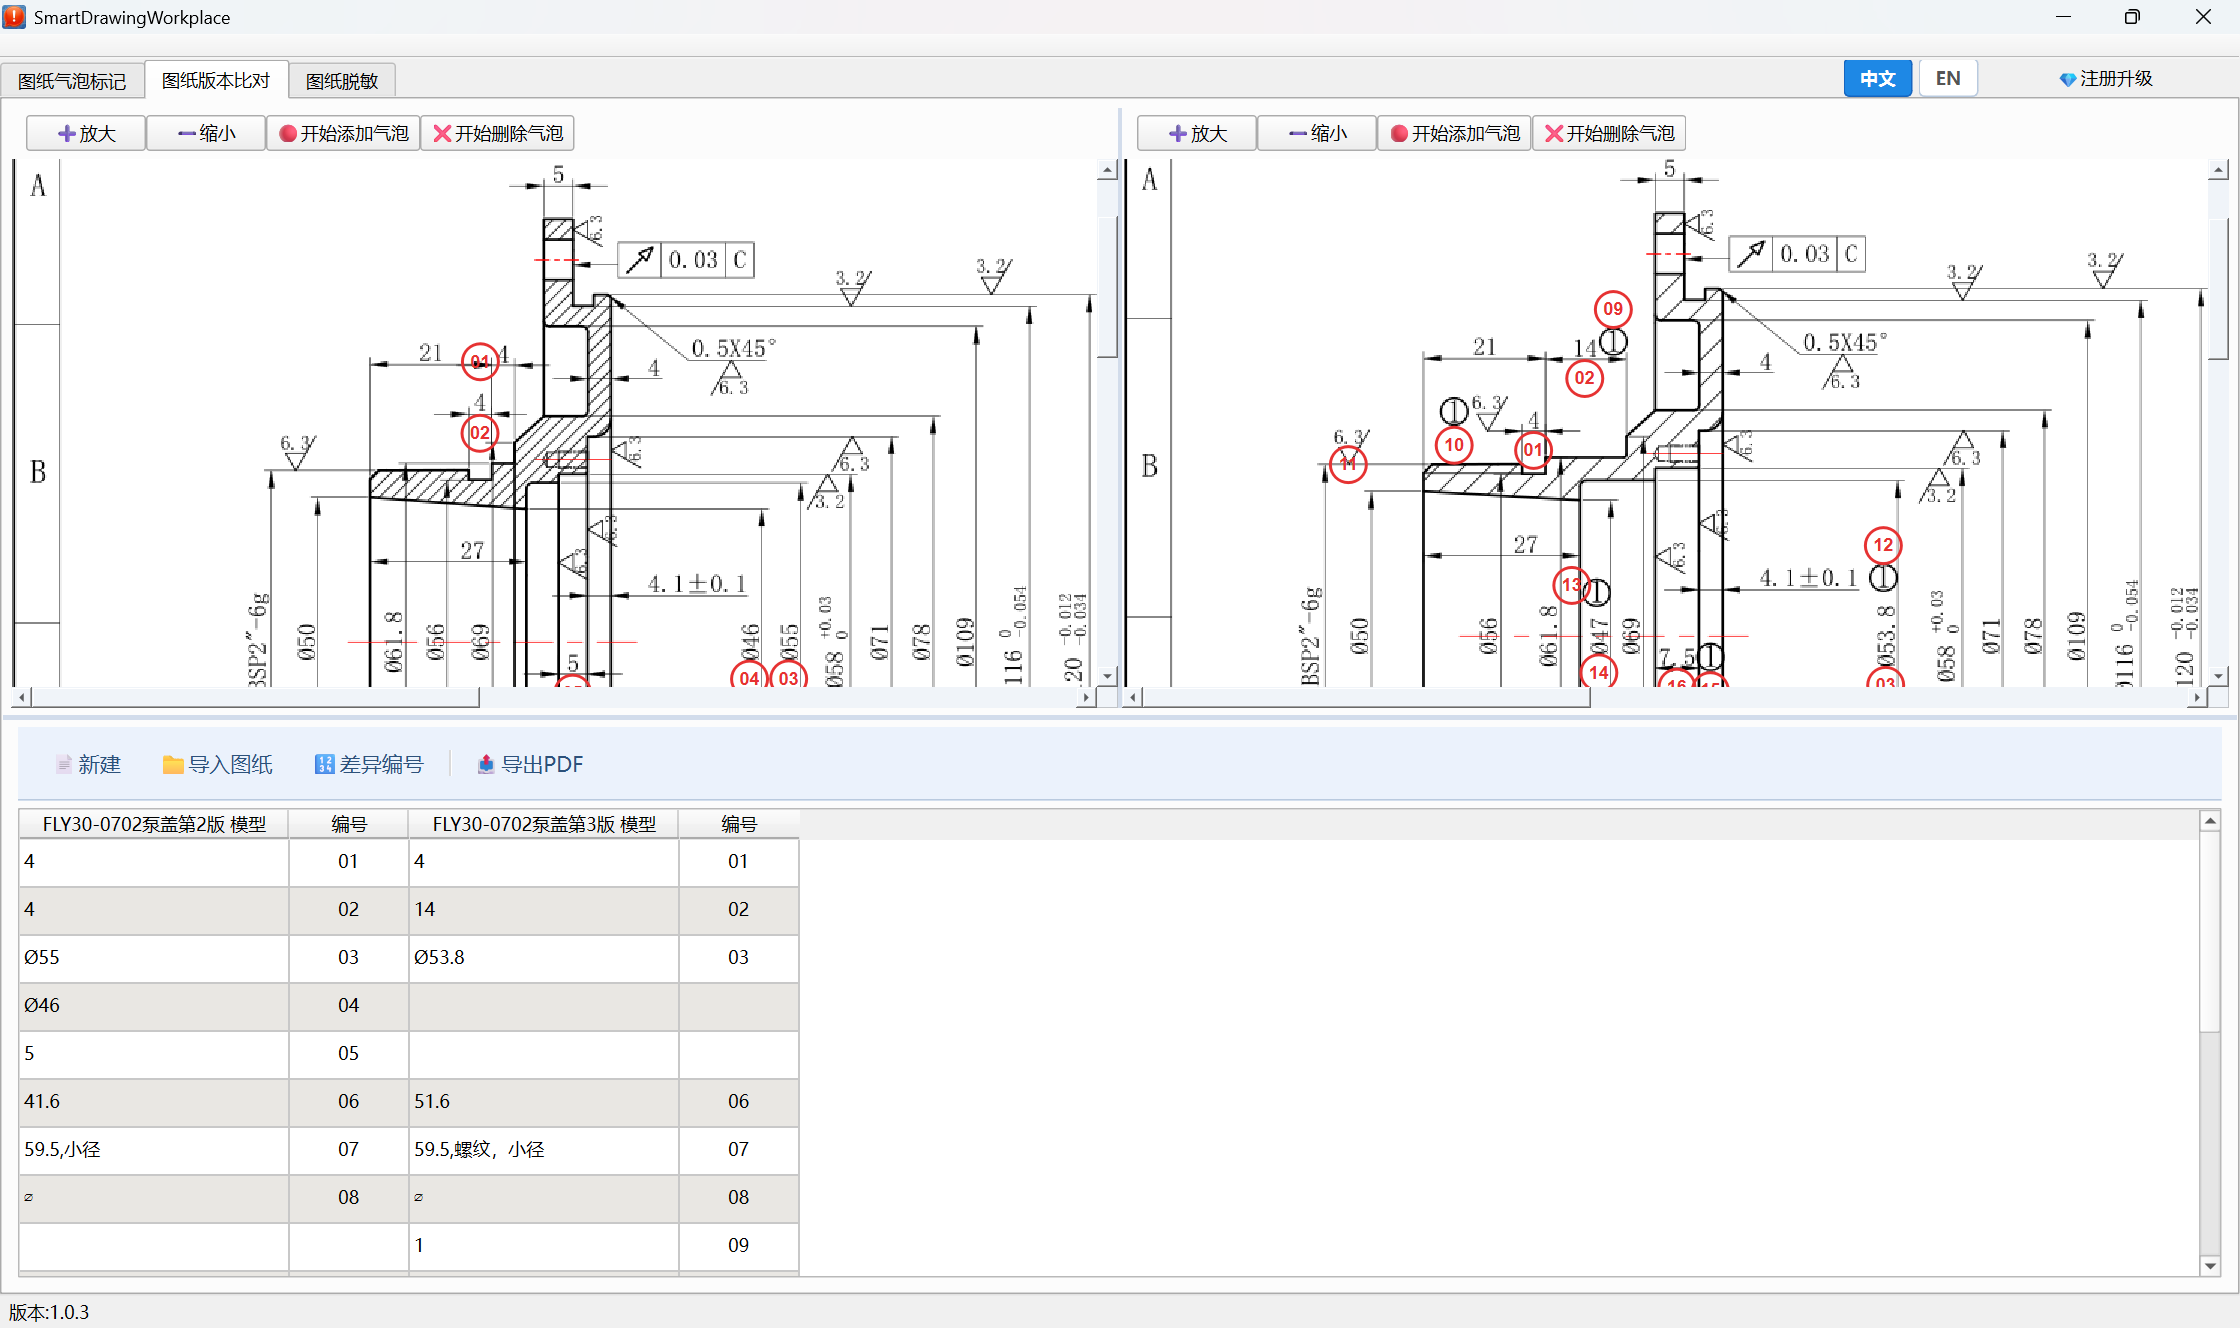2240x1328 pixels.
Task: Open the 图纸气泡标记 tab
Action: 72,80
